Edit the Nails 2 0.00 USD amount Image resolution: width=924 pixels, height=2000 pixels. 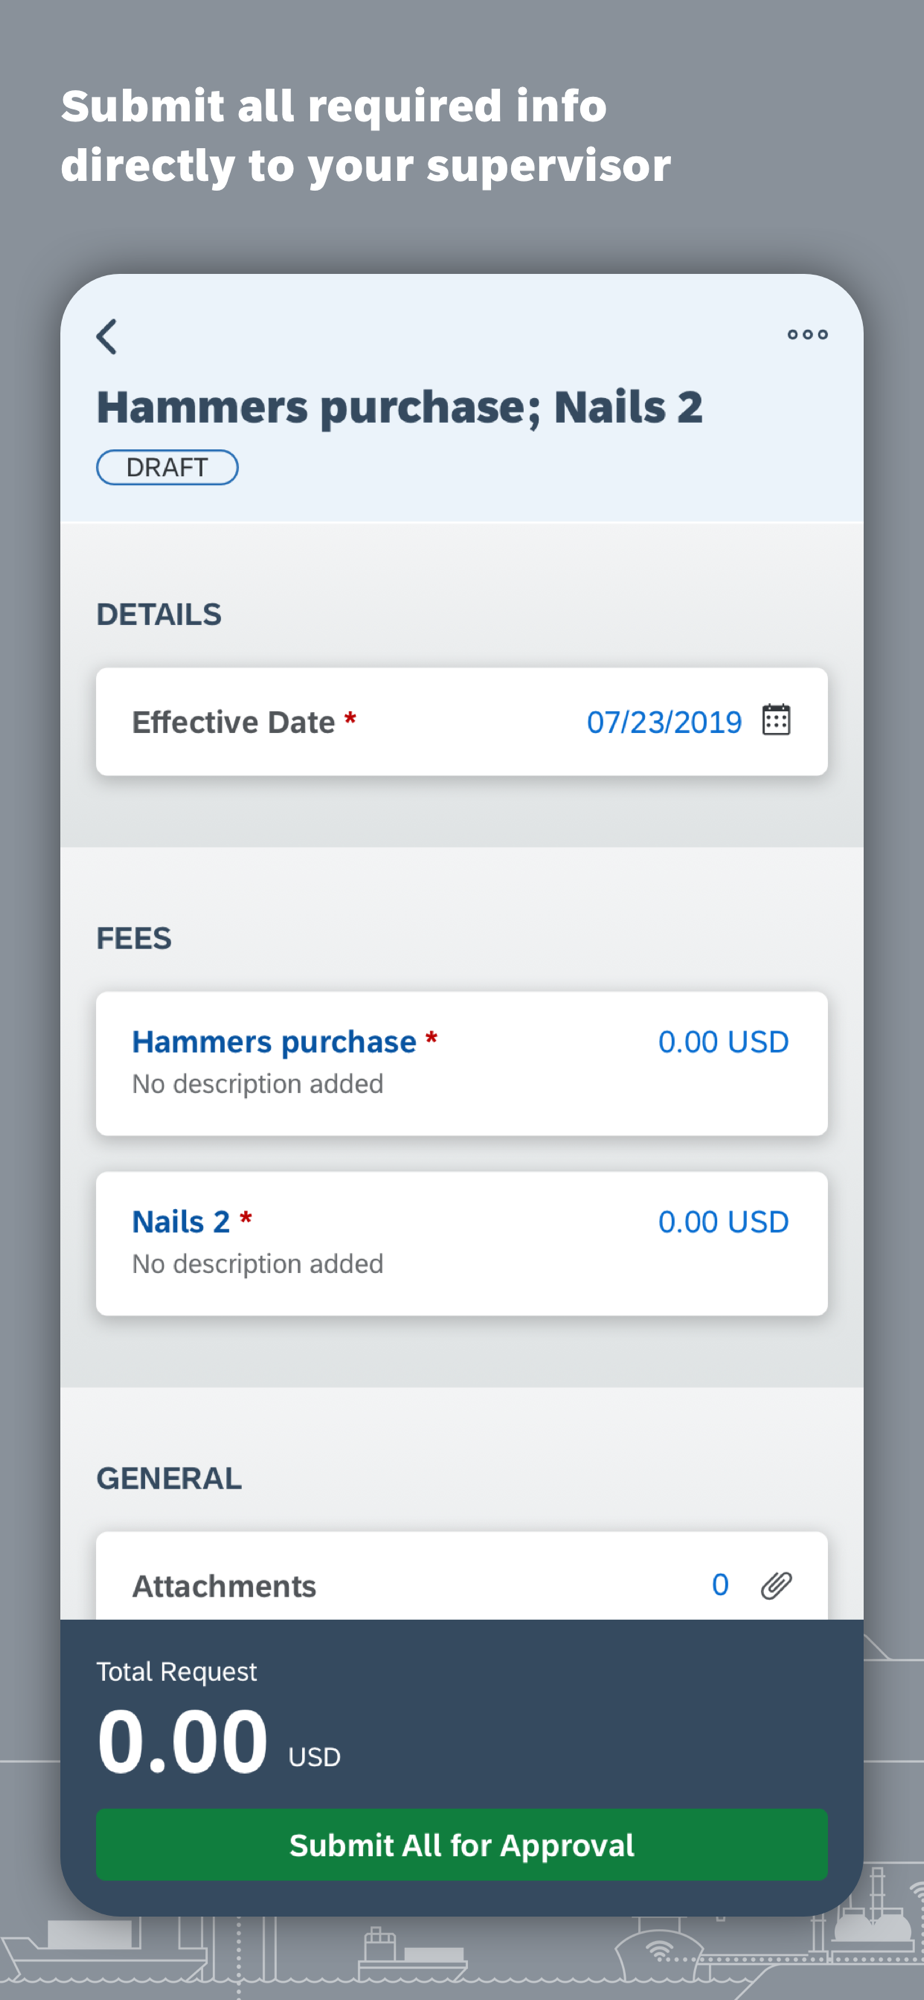(x=723, y=1222)
